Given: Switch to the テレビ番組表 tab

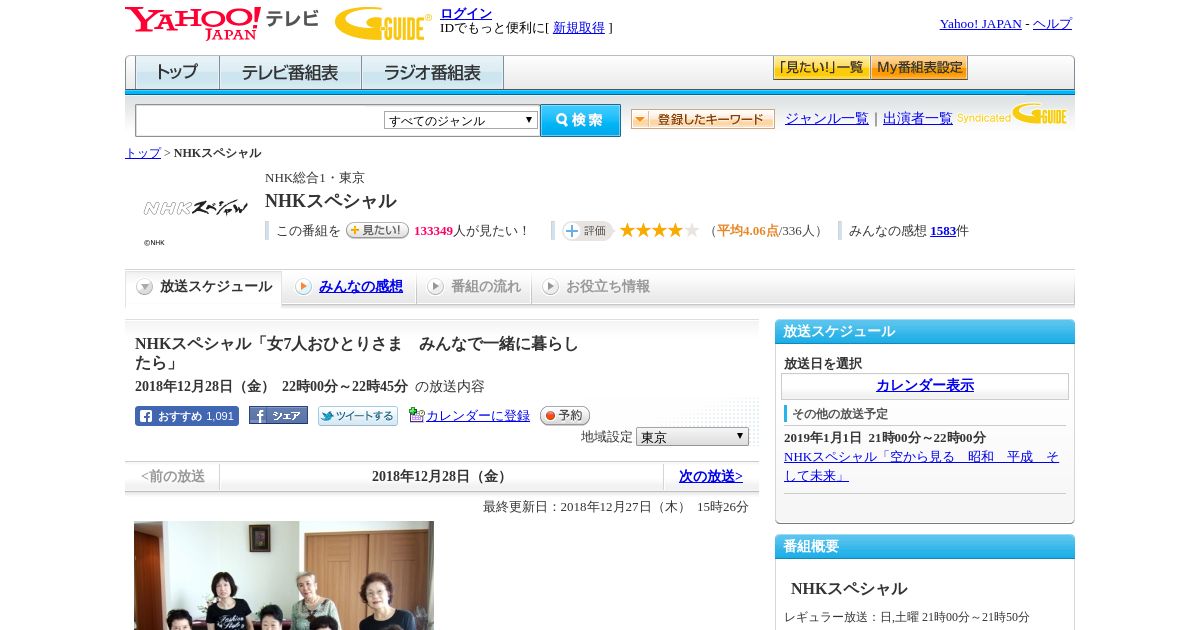Looking at the screenshot, I should click(290, 72).
